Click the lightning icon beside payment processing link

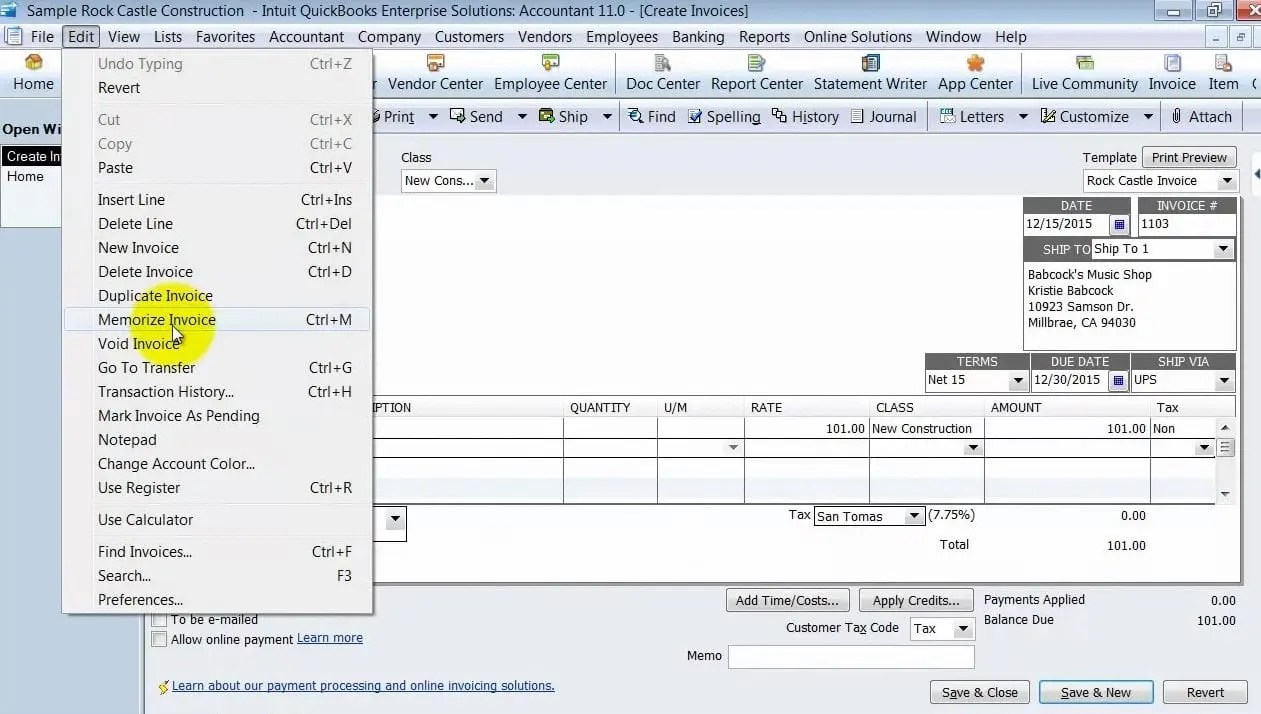coord(163,687)
